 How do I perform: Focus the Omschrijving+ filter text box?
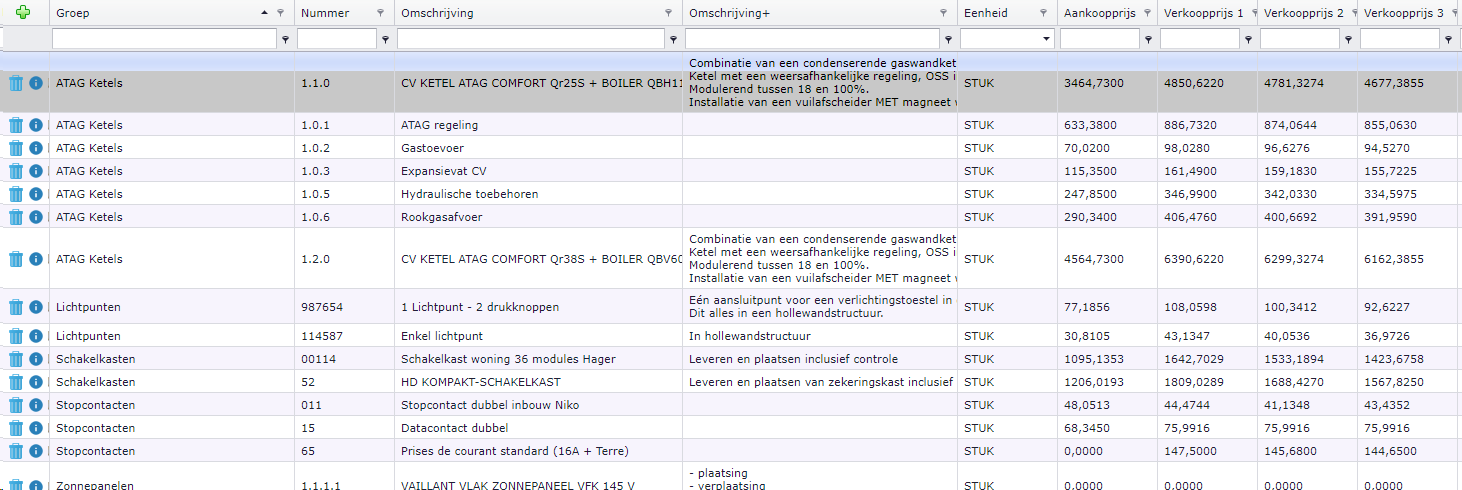pyautogui.click(x=812, y=39)
